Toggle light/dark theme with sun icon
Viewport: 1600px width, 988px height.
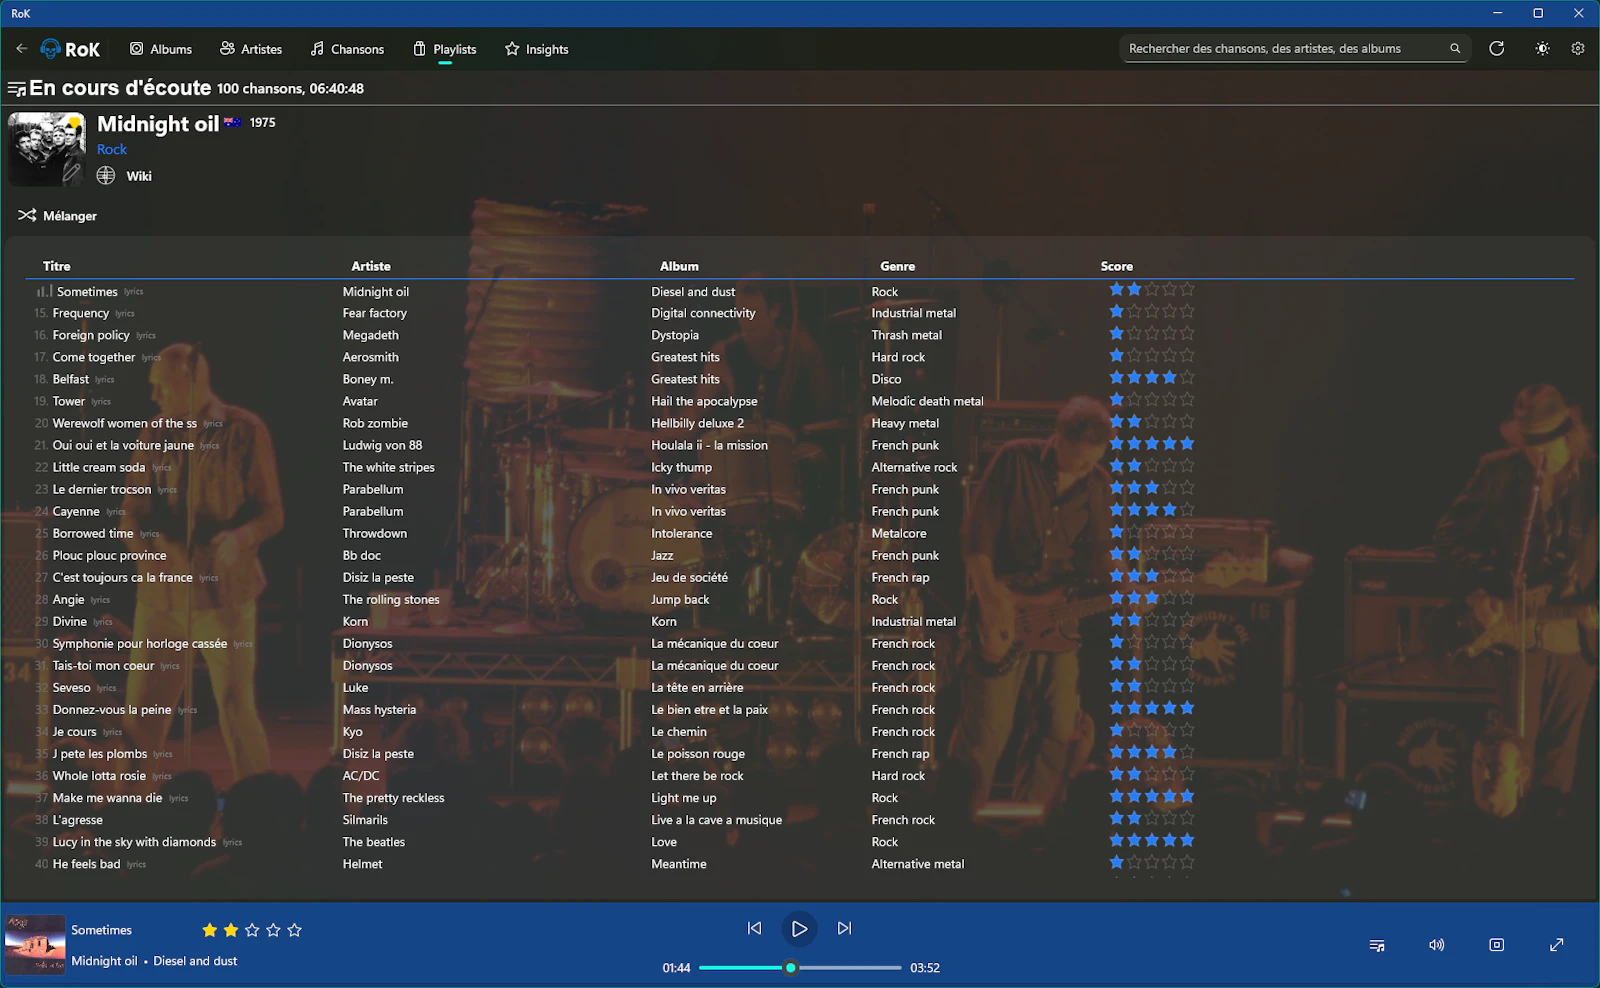pyautogui.click(x=1543, y=48)
